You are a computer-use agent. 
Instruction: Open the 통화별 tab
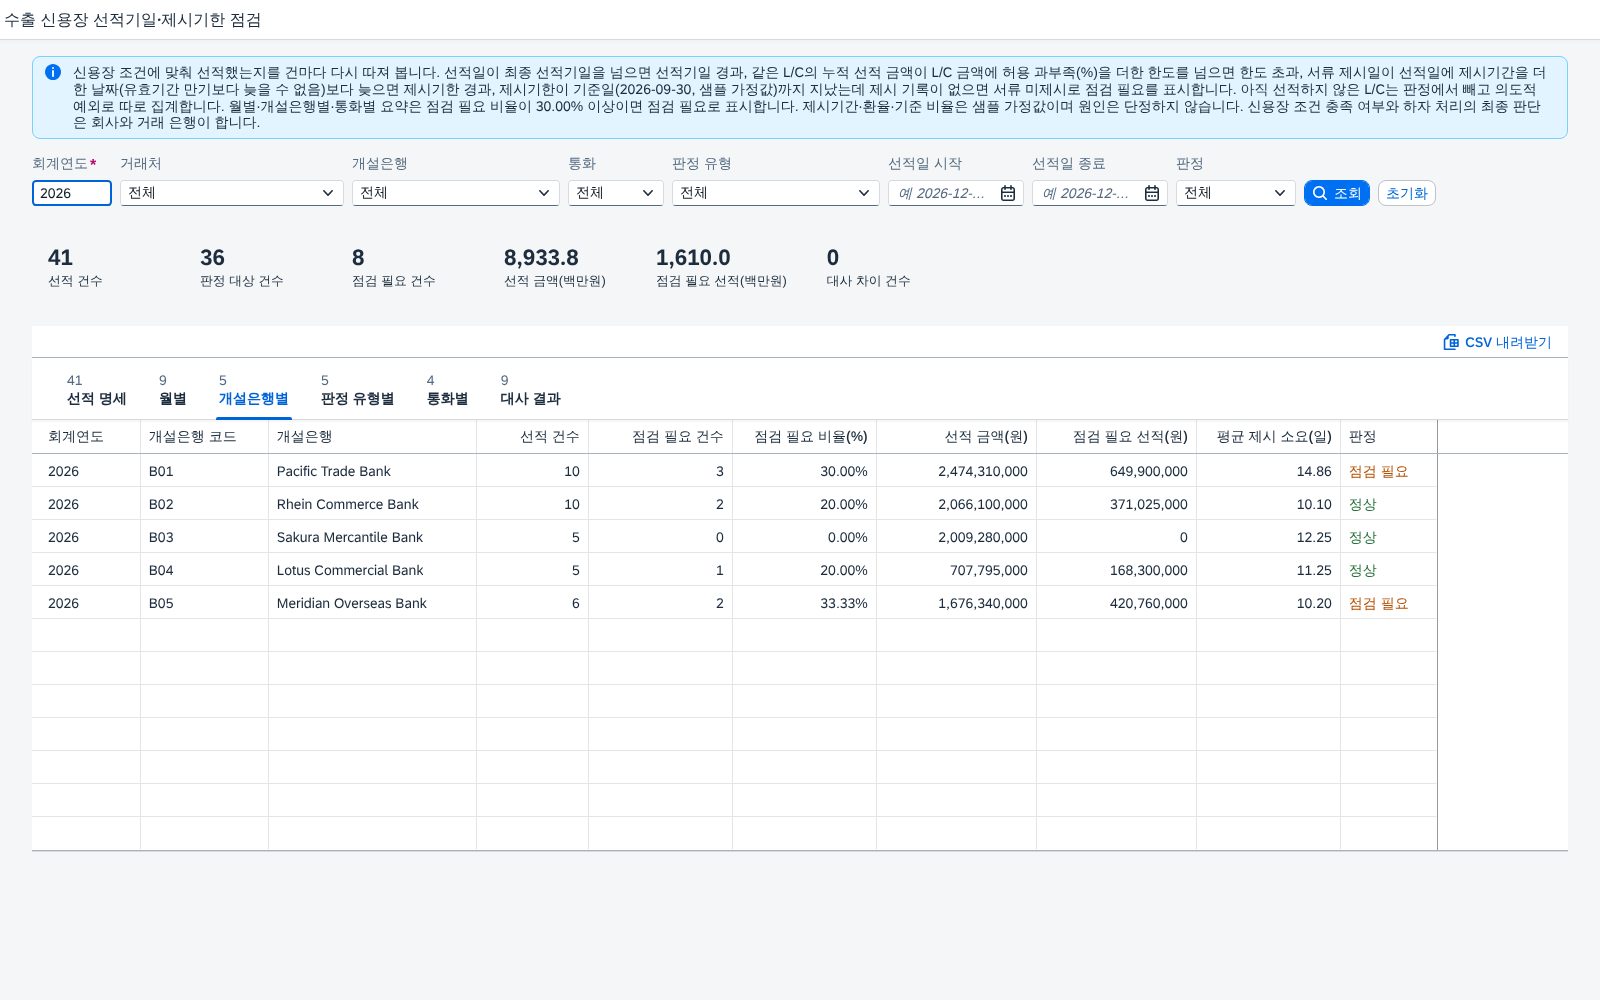point(447,390)
